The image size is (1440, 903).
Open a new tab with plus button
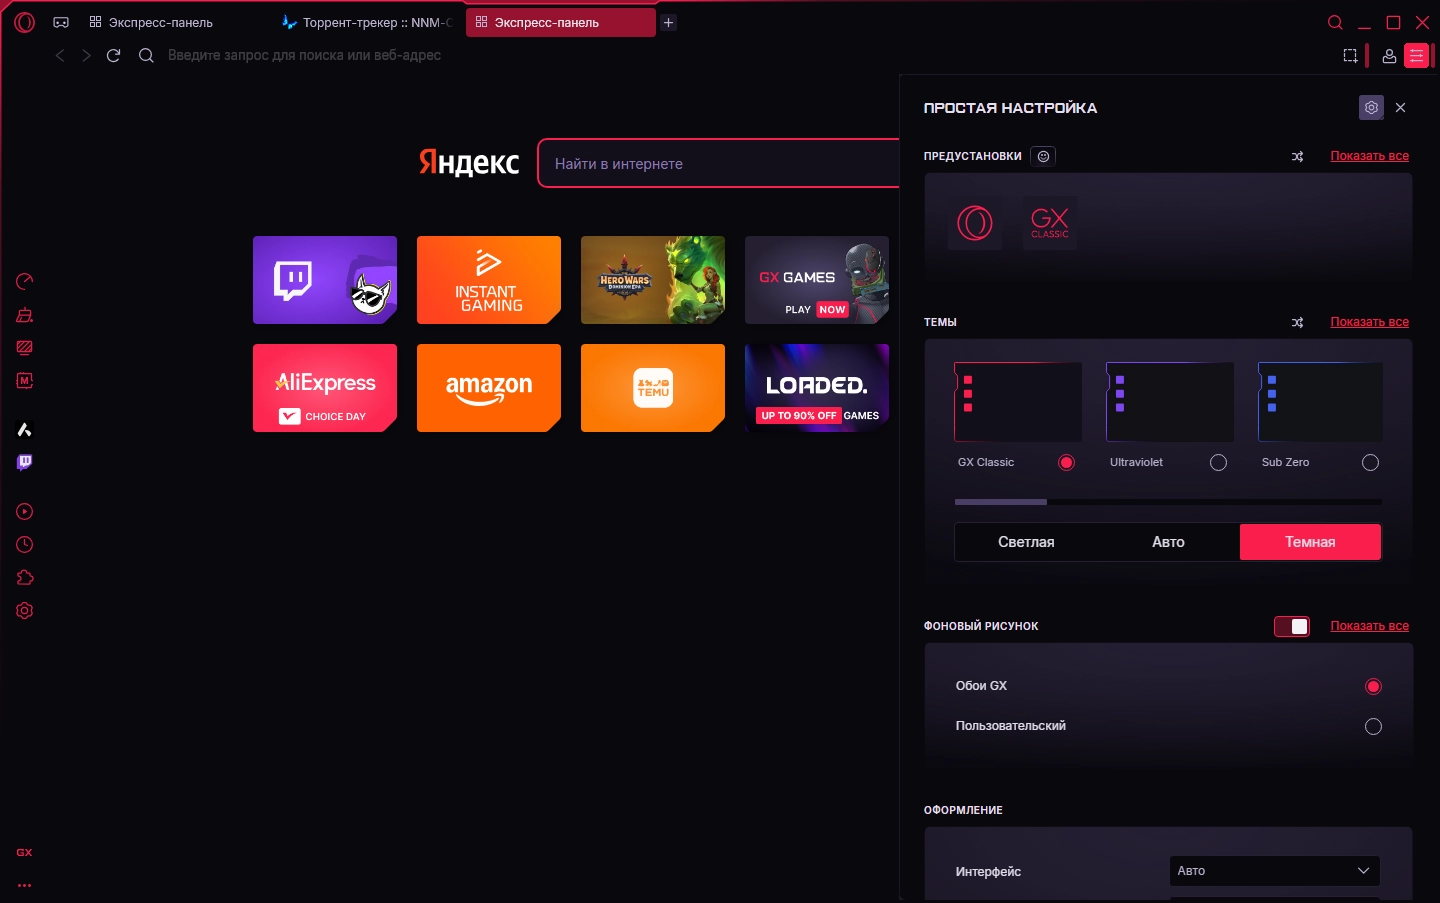tap(669, 22)
